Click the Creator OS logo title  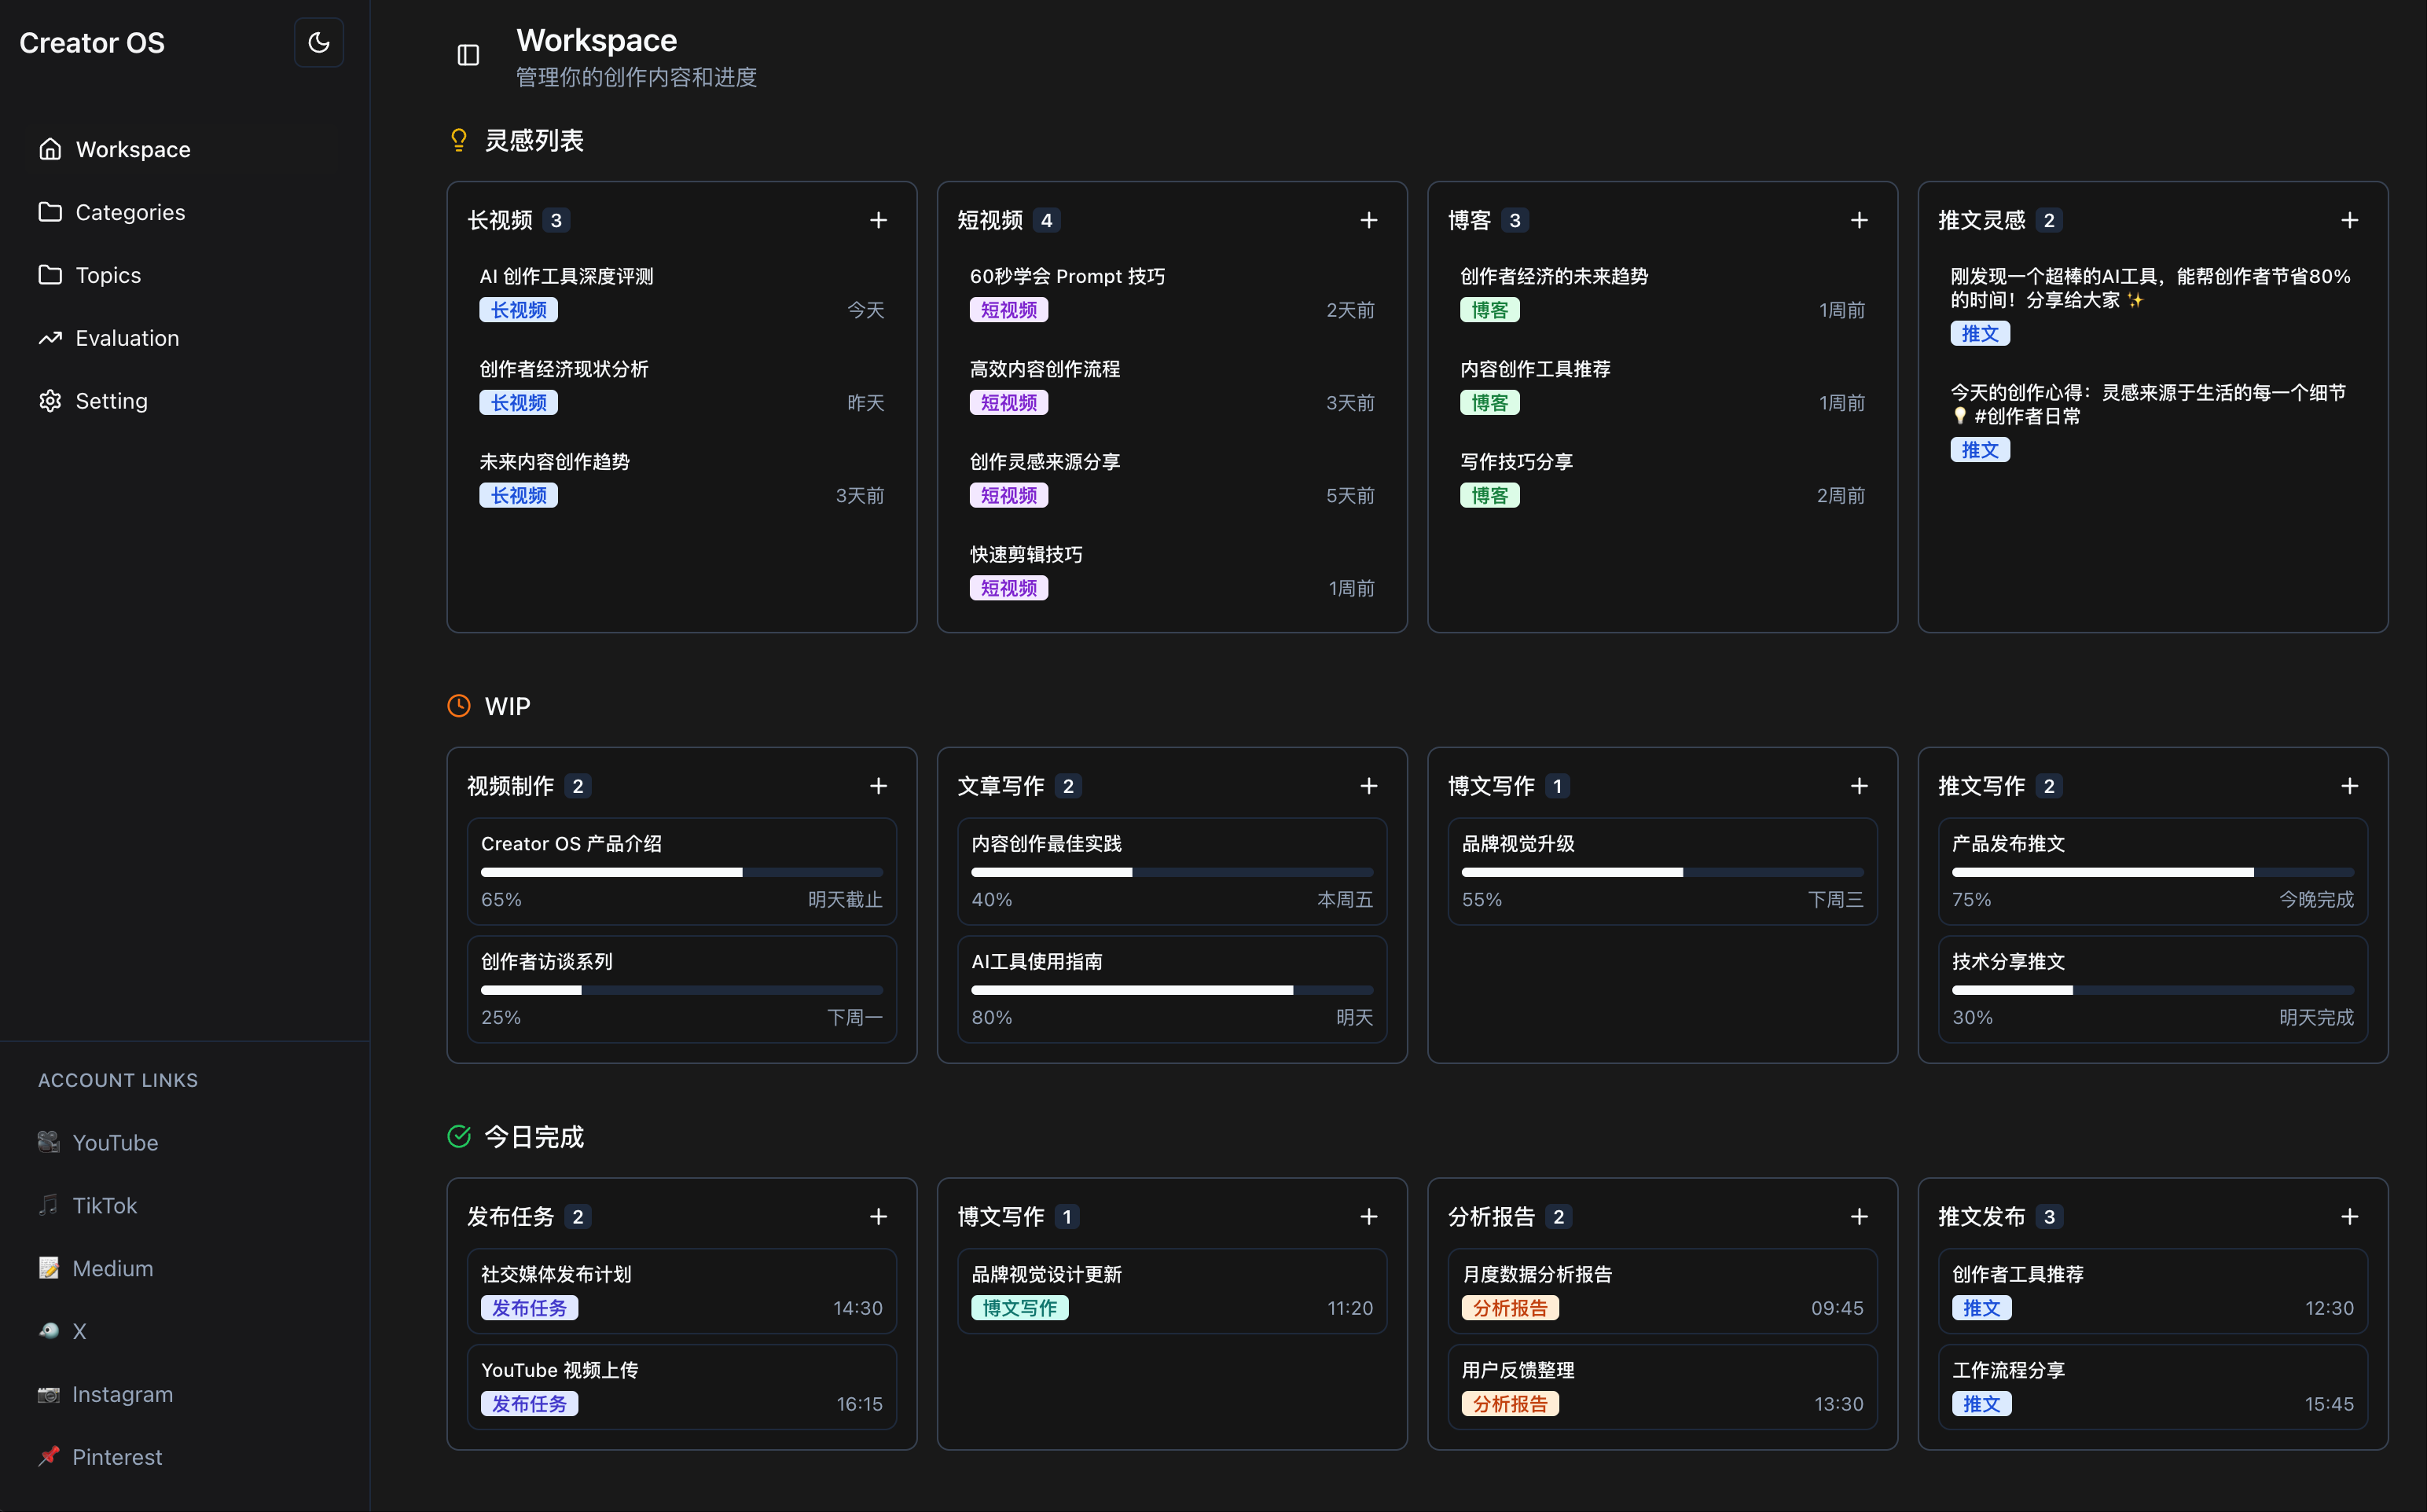tap(92, 43)
